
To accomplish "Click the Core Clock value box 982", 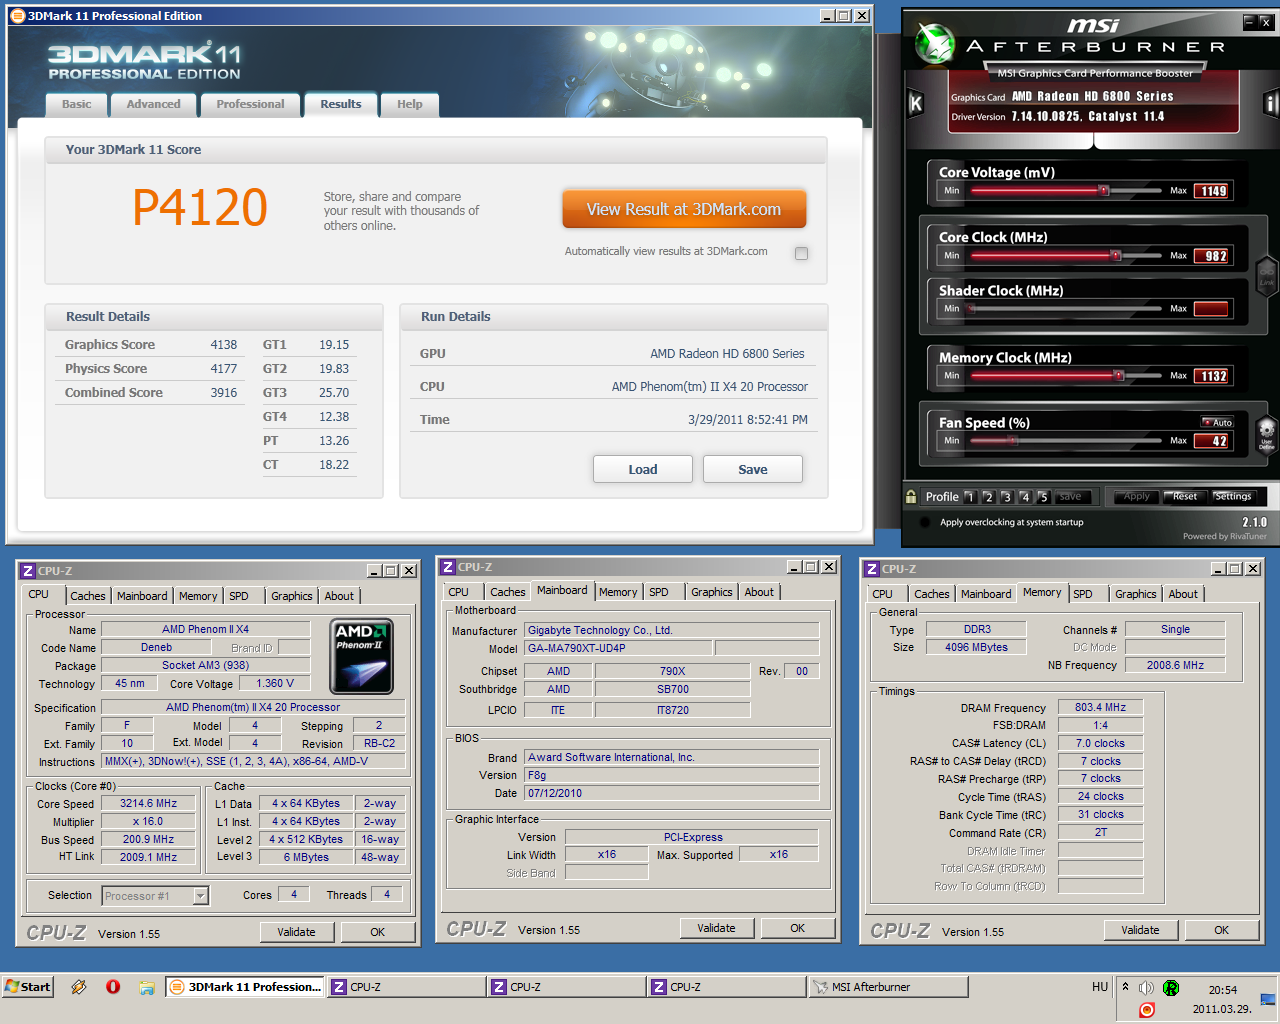I will [1213, 256].
